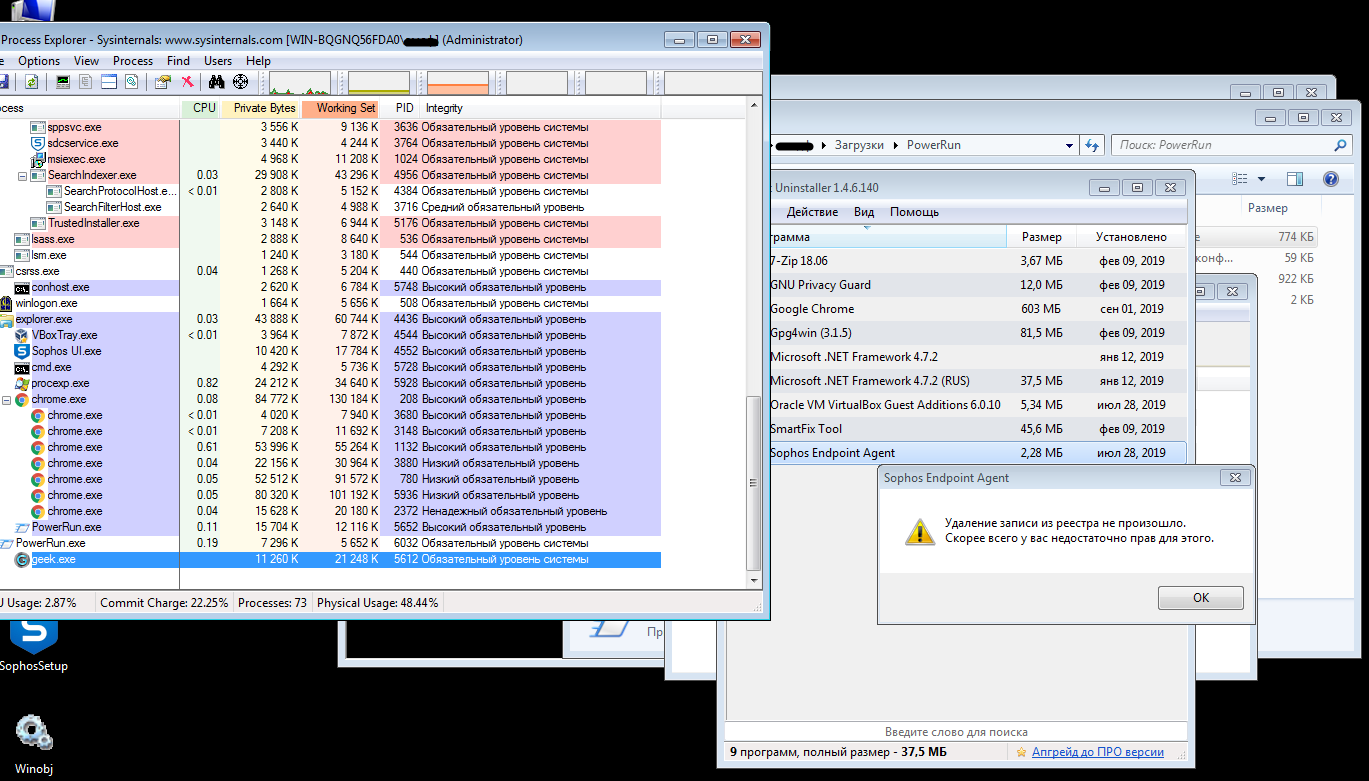1369x781 pixels.
Task: Click the Process Explorer vertical scrollbar thumb
Action: click(x=755, y=480)
